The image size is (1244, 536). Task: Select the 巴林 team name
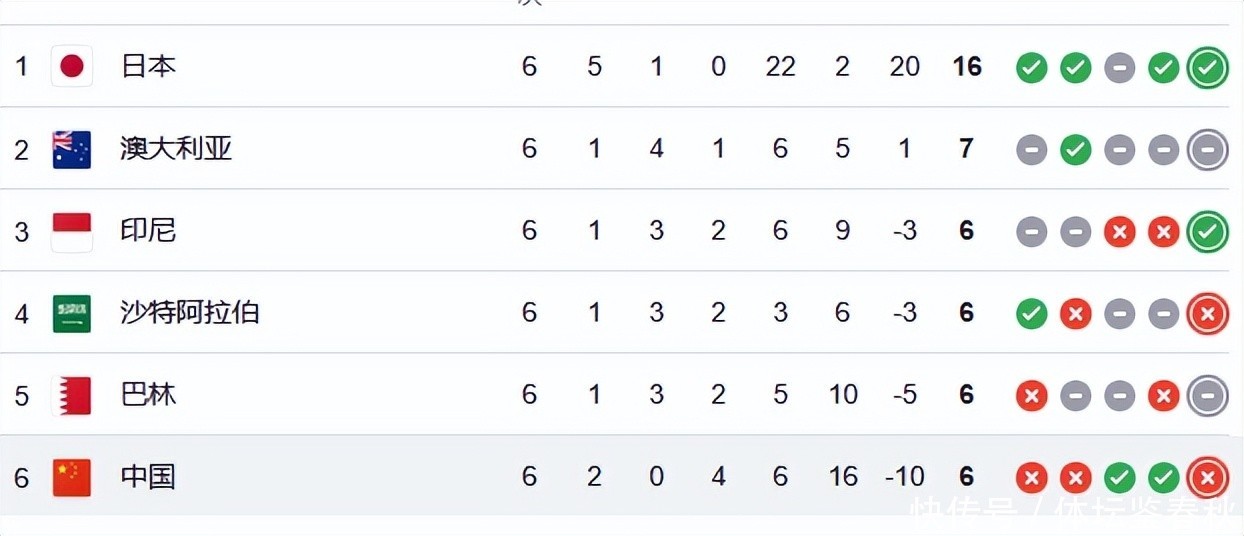pyautogui.click(x=148, y=395)
